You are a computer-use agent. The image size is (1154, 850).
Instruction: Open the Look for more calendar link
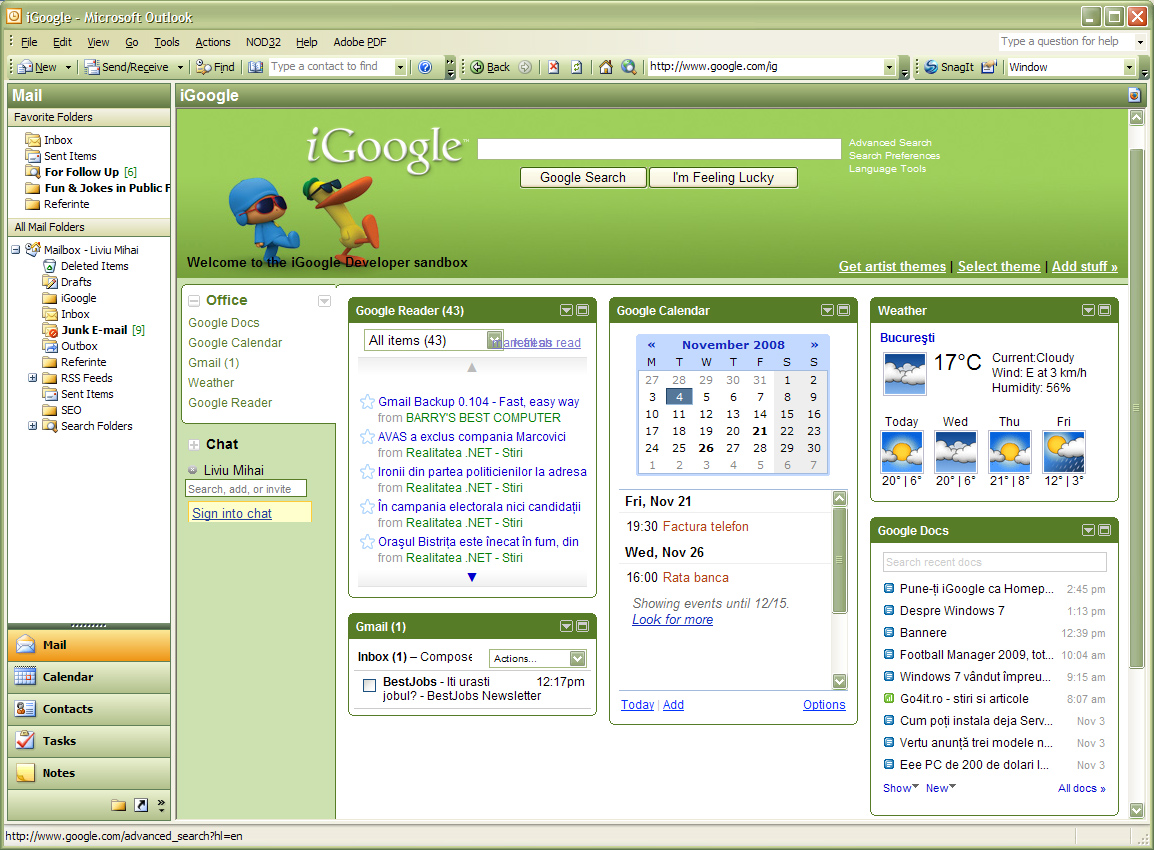click(673, 620)
